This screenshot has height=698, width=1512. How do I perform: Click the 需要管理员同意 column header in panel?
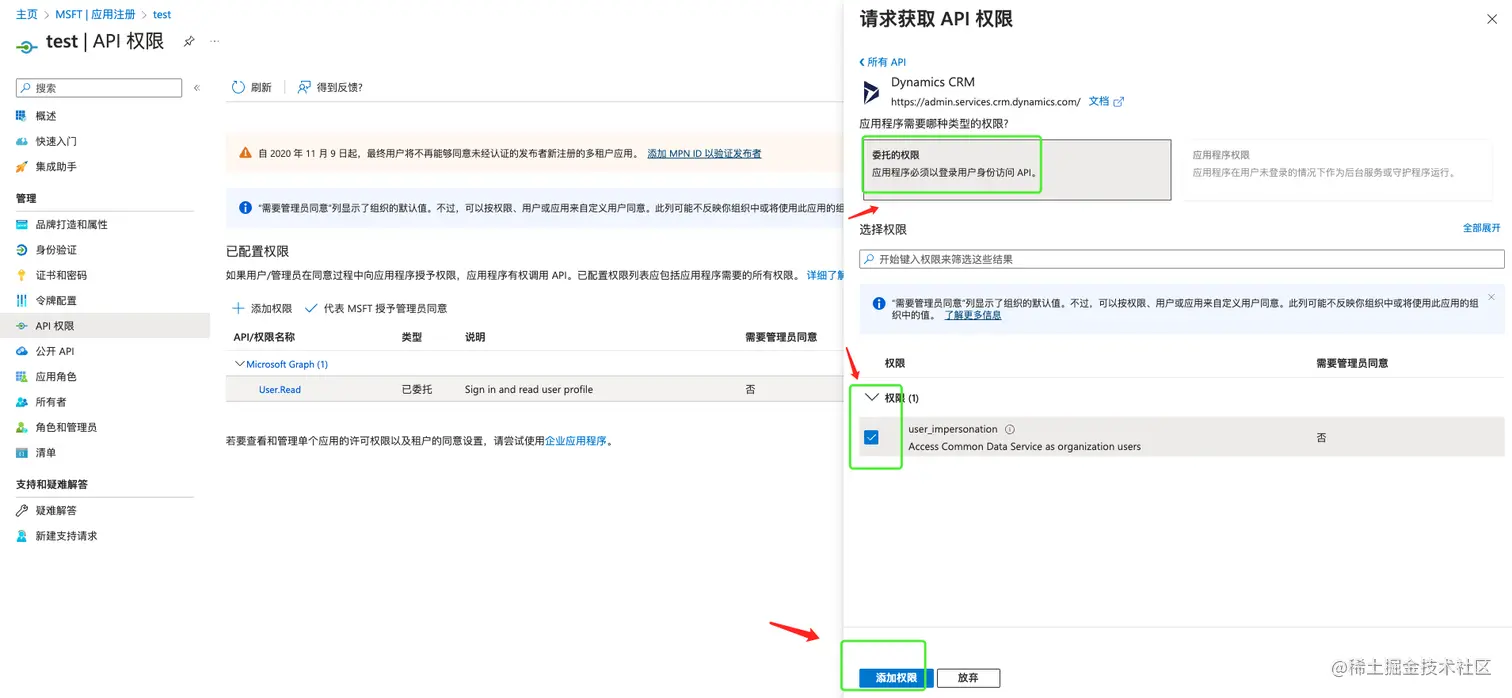[1352, 363]
